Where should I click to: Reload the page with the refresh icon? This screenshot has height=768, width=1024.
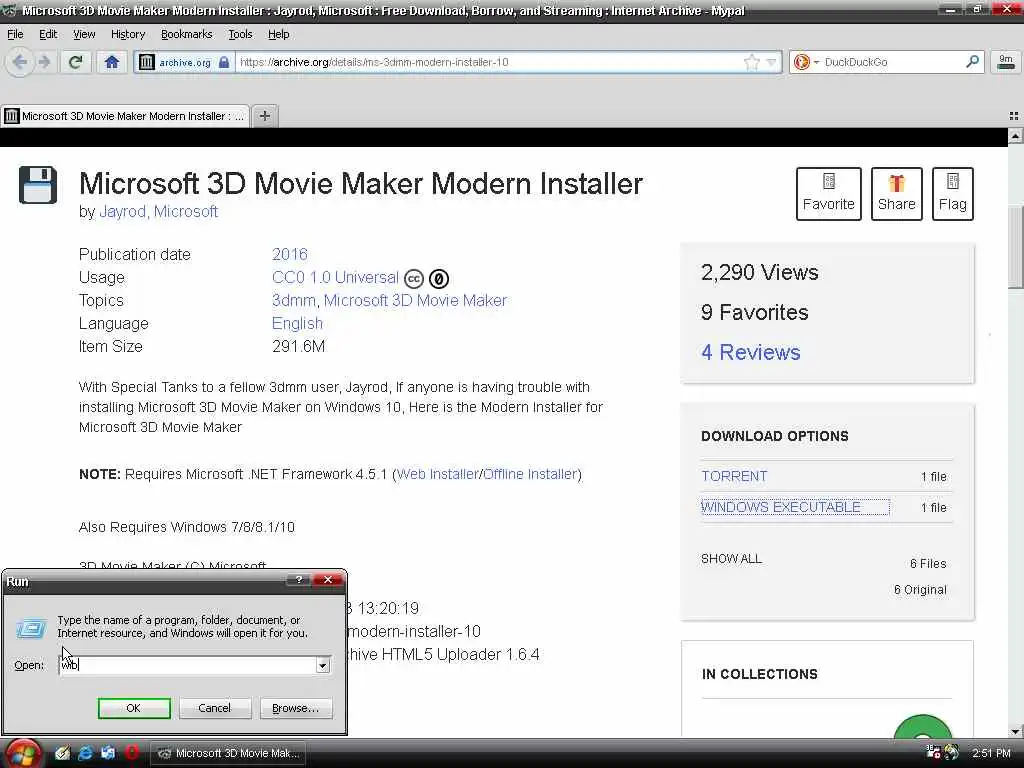point(75,62)
